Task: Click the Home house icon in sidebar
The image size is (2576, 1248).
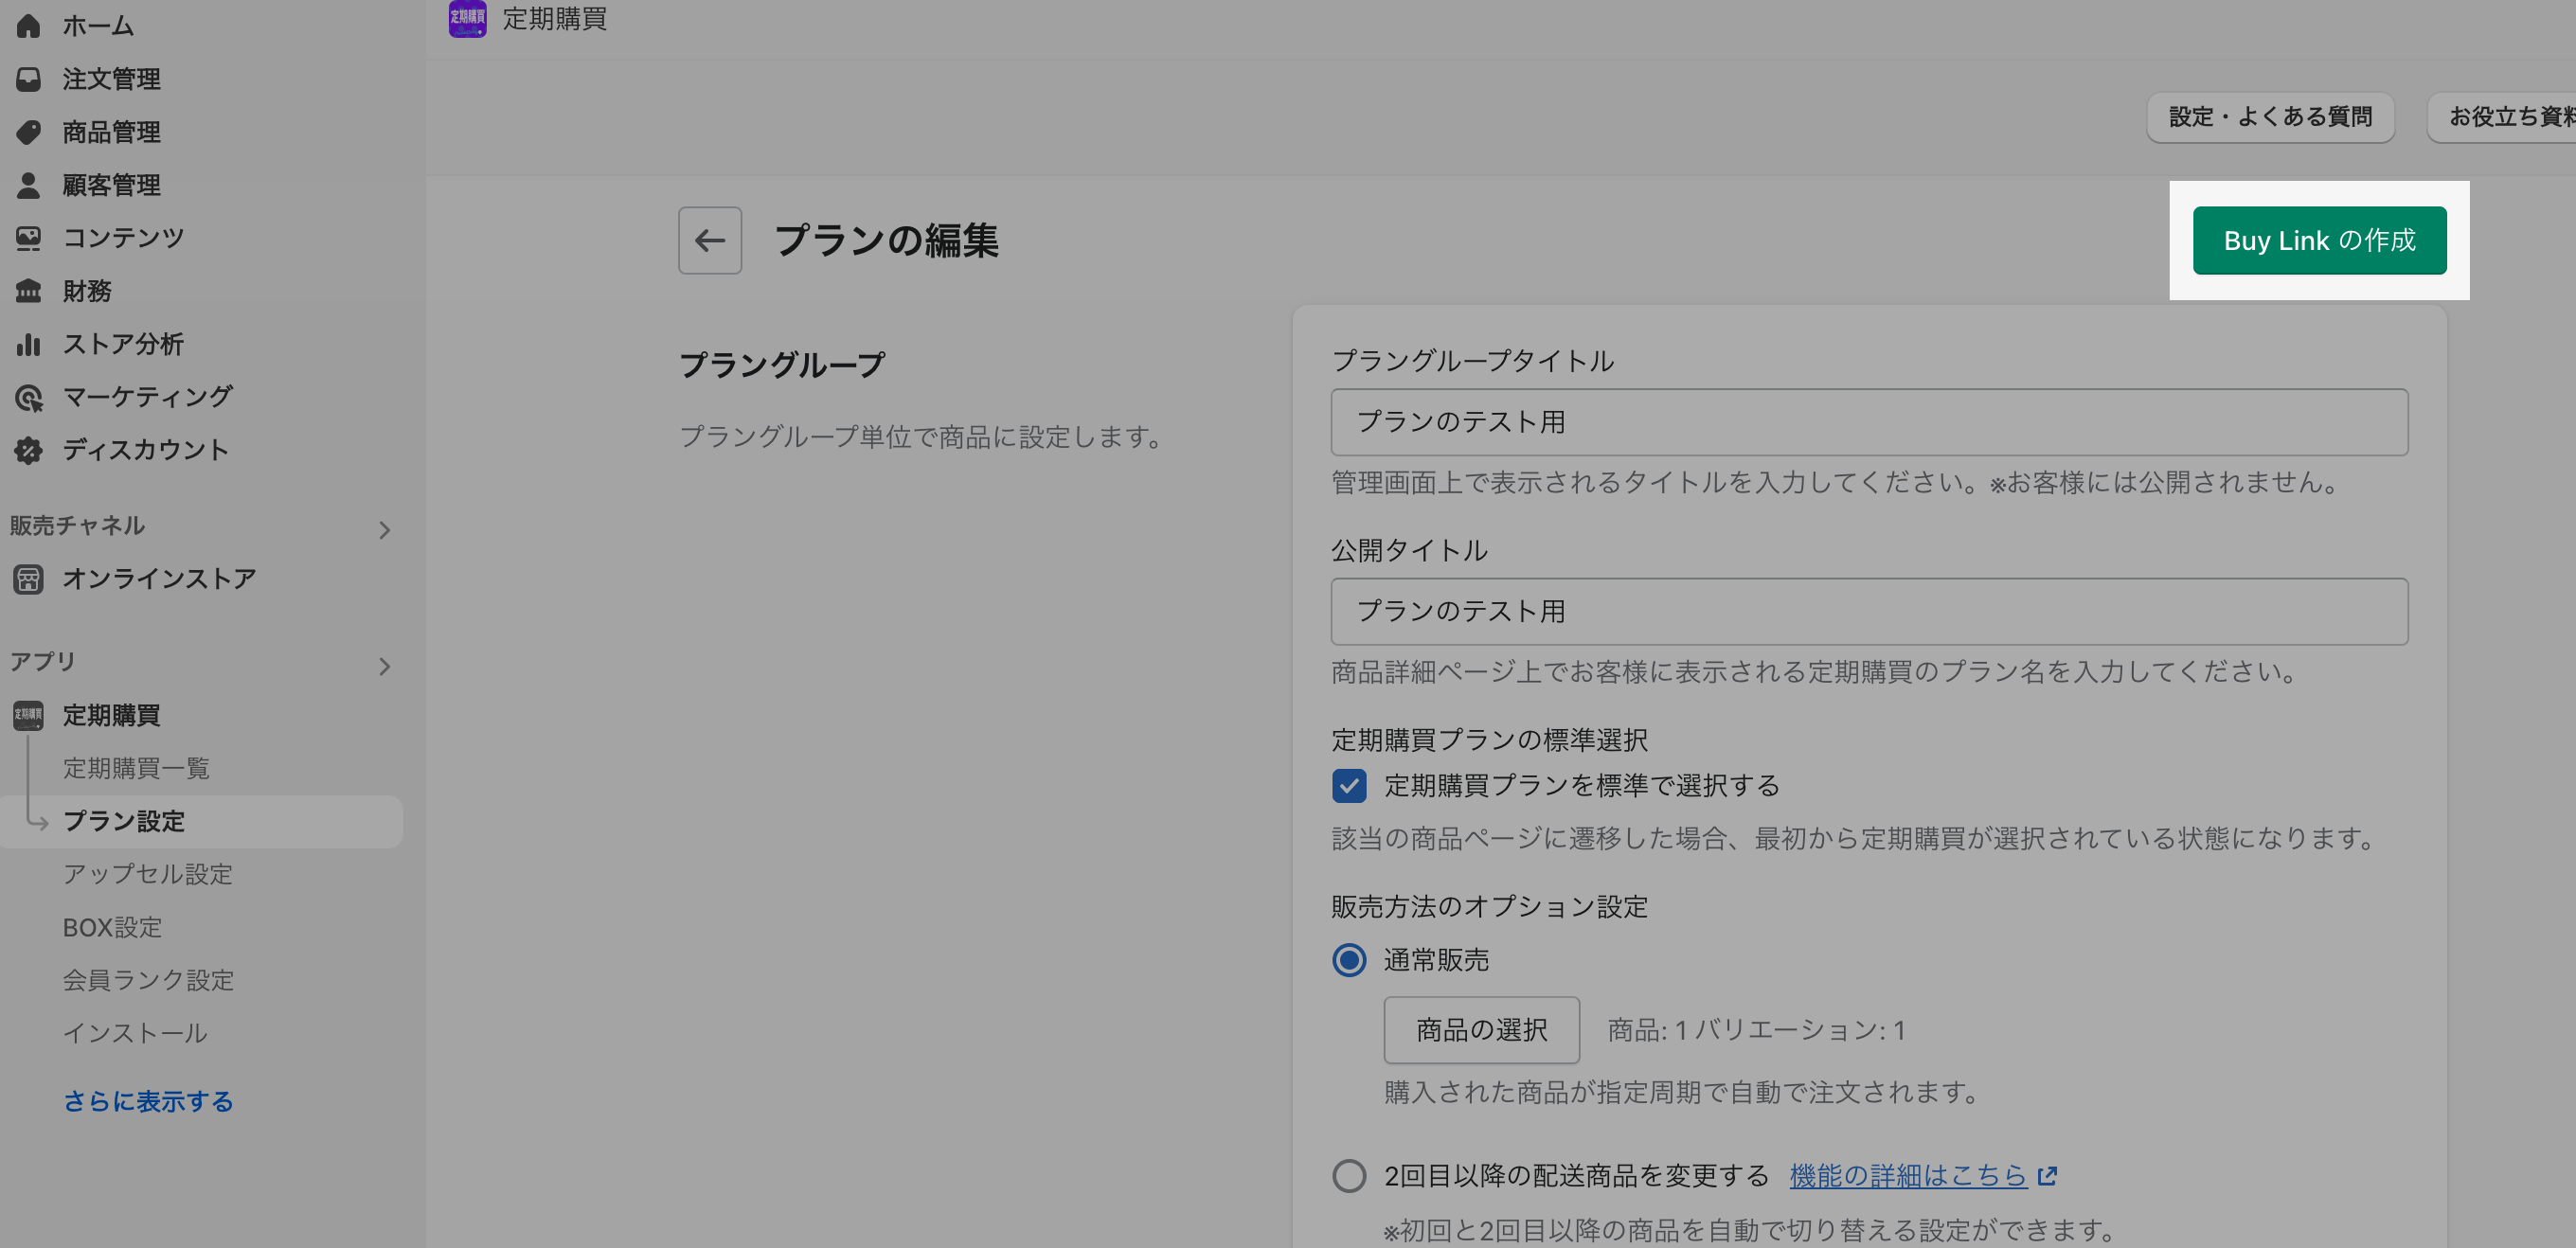Action: click(x=28, y=25)
